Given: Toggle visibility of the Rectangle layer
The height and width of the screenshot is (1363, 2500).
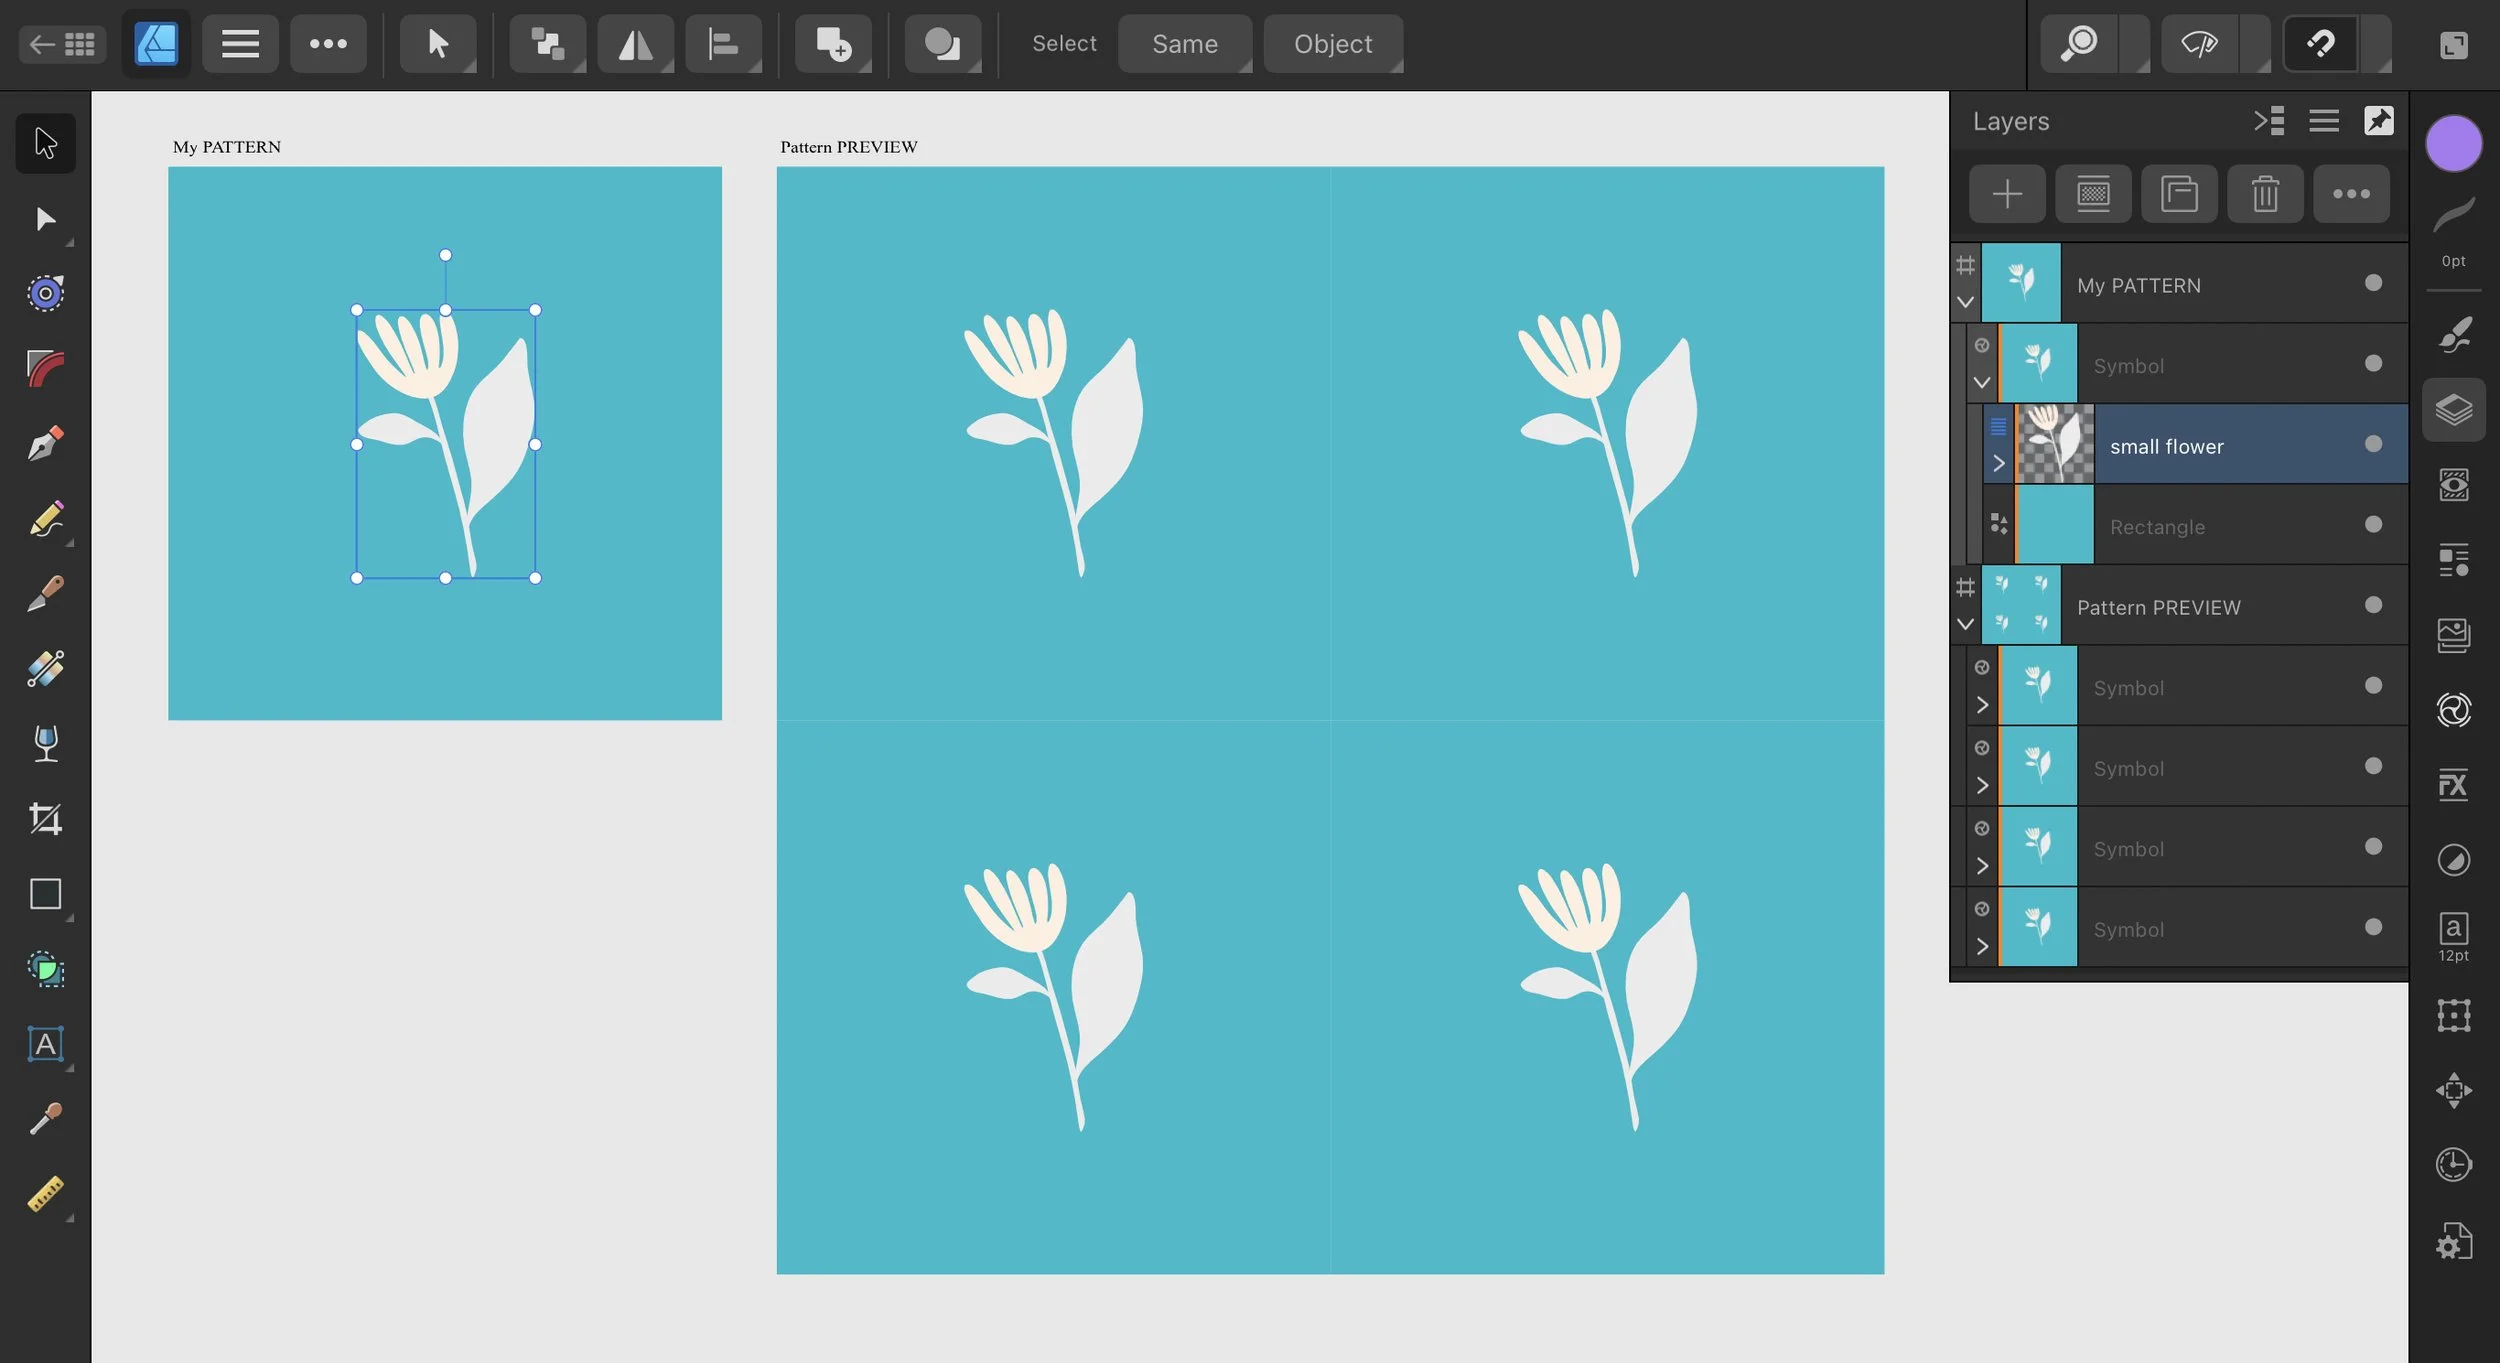Looking at the screenshot, I should point(2372,524).
